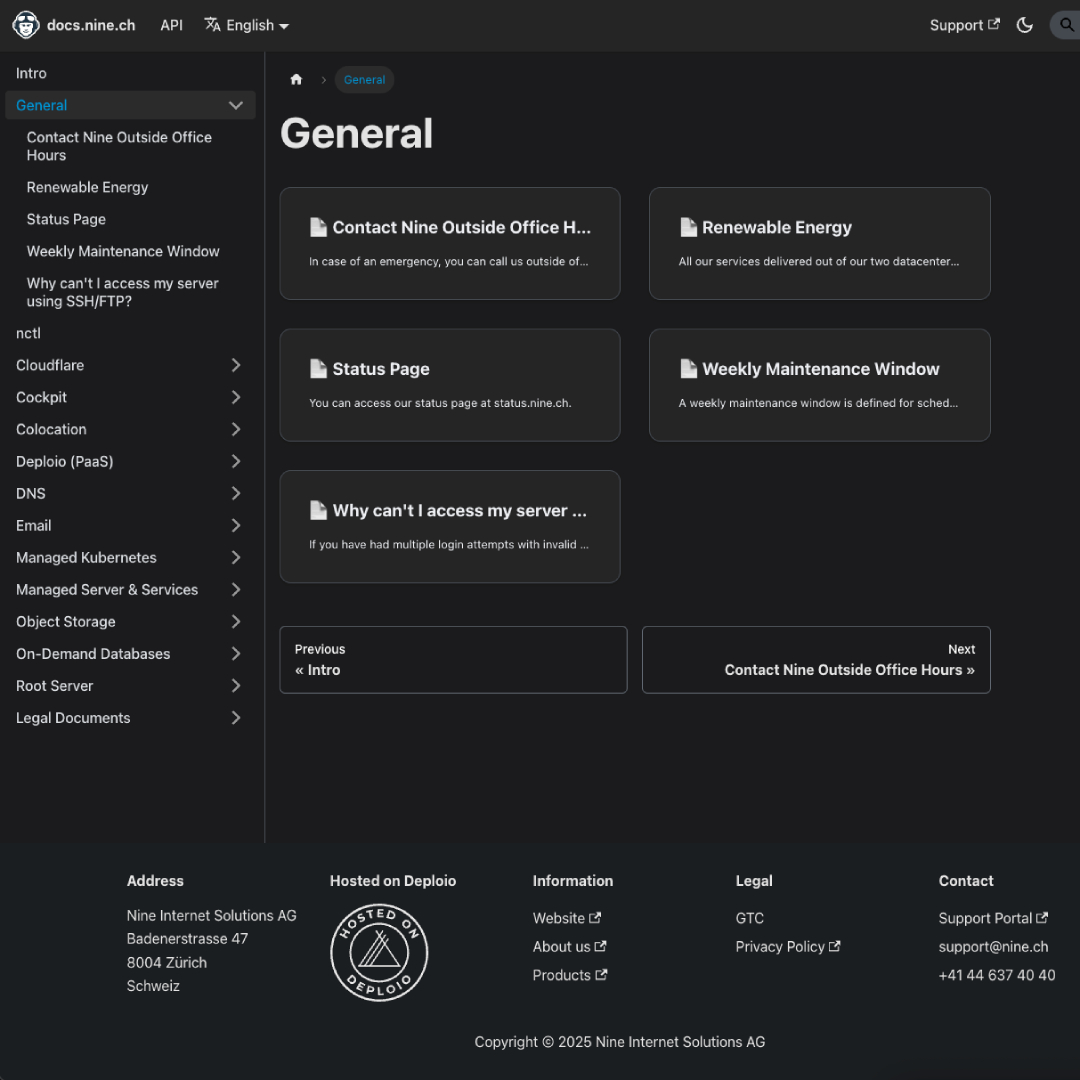Click the General breadcrumb chip
The width and height of the screenshot is (1080, 1080).
click(x=364, y=80)
